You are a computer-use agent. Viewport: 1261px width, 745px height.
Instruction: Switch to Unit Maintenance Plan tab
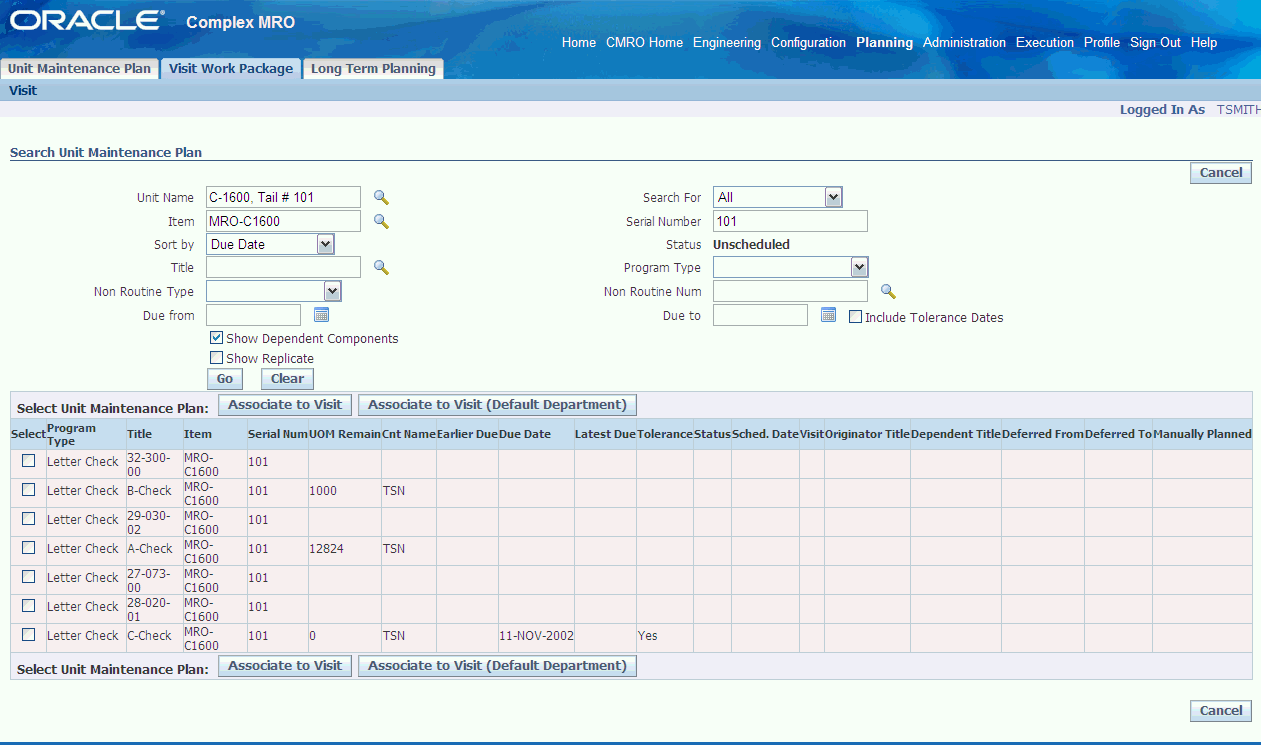[80, 69]
